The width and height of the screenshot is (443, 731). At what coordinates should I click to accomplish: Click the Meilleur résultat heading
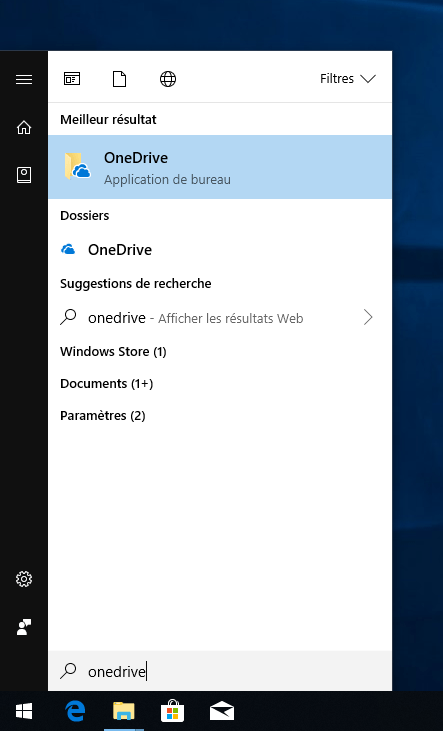pos(108,119)
